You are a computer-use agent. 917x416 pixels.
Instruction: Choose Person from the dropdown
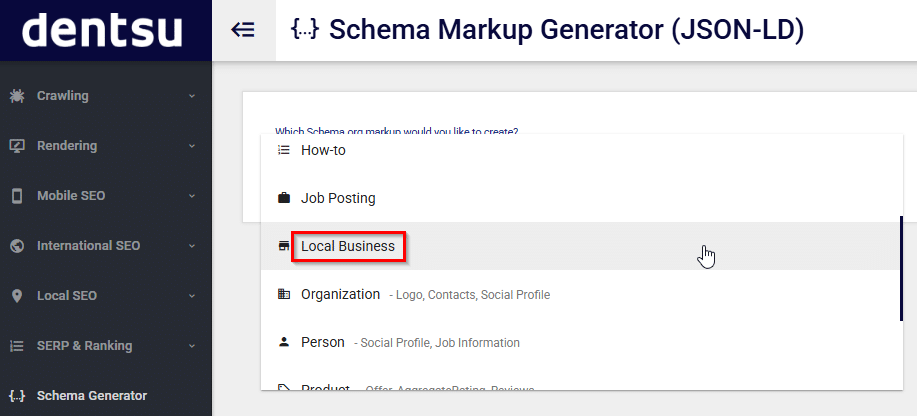(x=581, y=342)
